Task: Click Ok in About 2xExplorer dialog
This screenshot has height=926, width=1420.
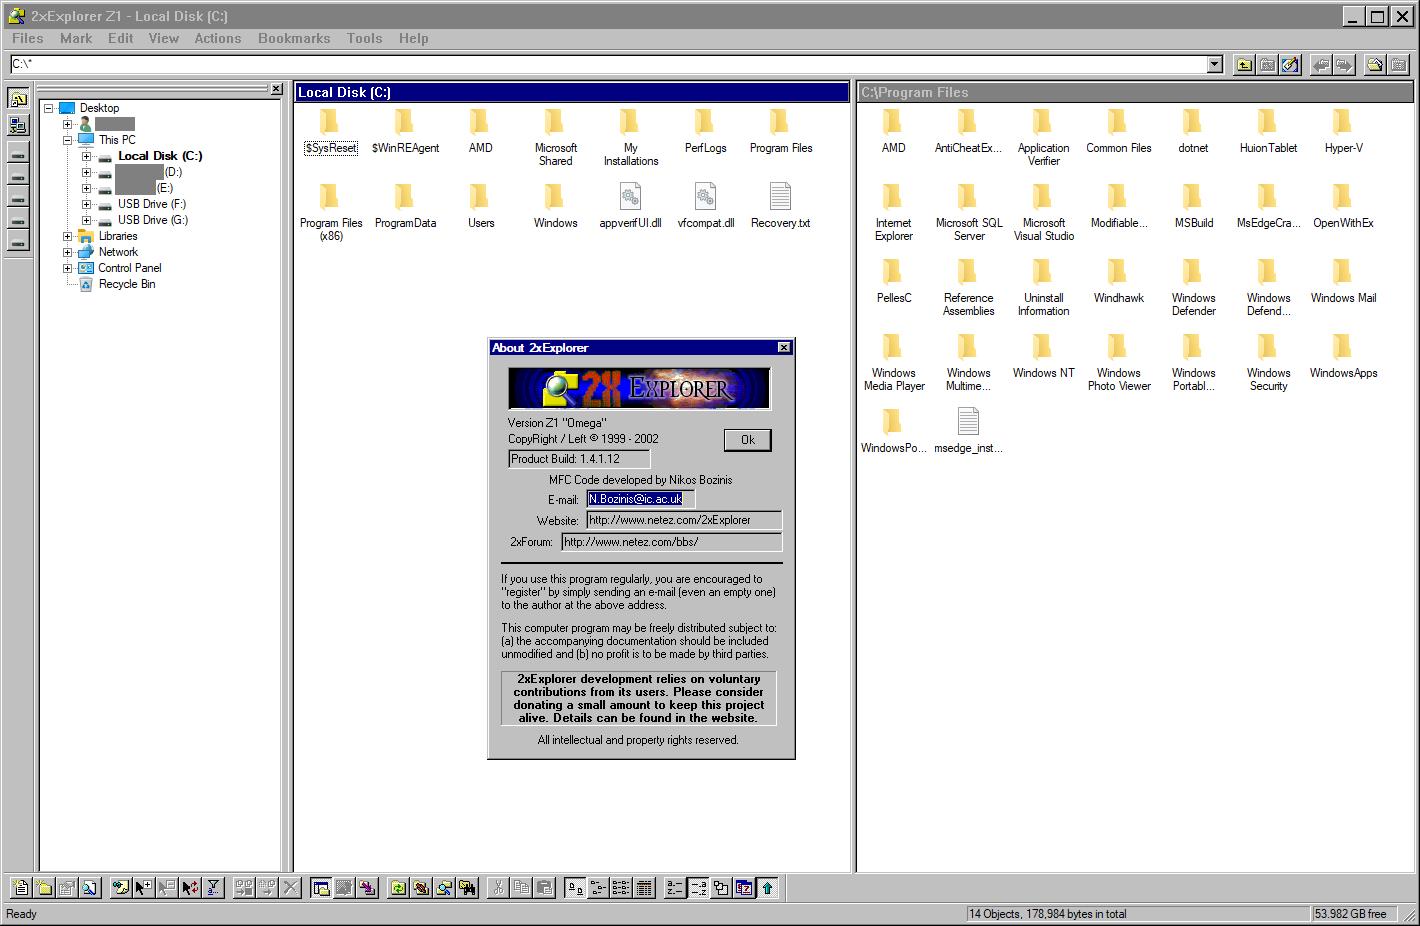Action: click(x=748, y=440)
